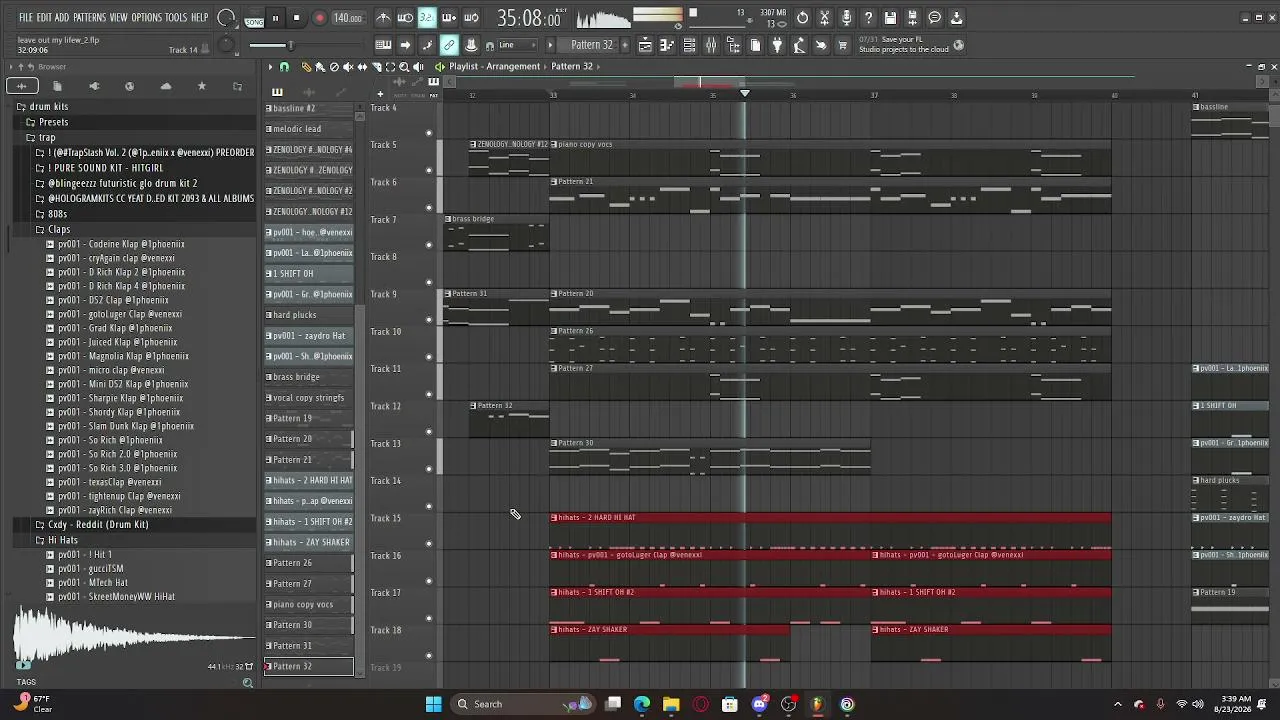Click the main volume knob

click(x=227, y=18)
